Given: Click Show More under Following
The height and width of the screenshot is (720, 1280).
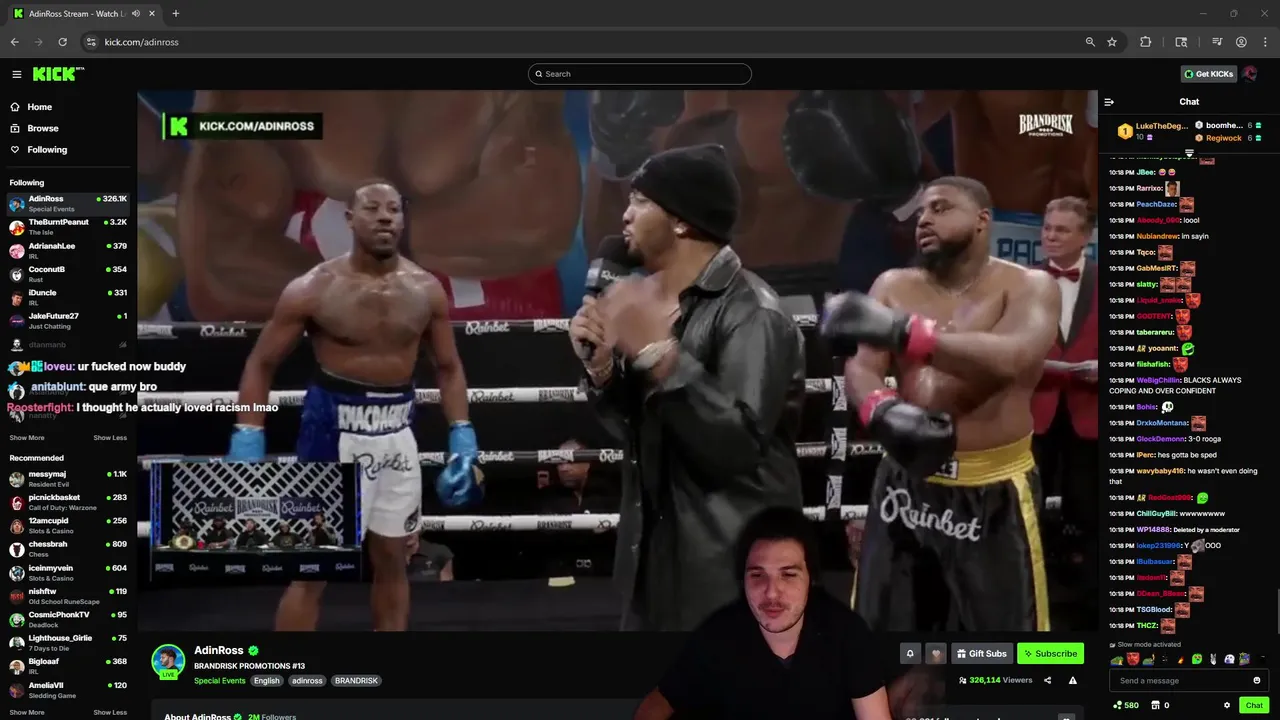Looking at the screenshot, I should pyautogui.click(x=27, y=438).
